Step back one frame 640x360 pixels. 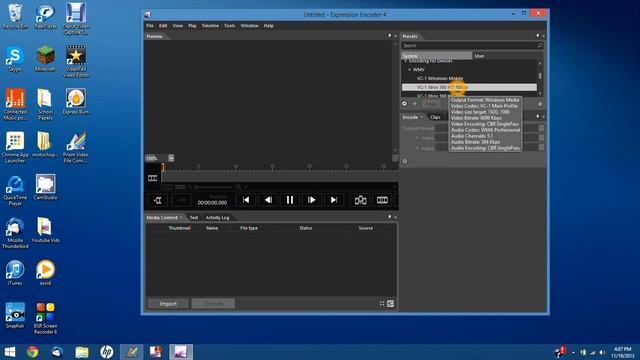(x=268, y=200)
